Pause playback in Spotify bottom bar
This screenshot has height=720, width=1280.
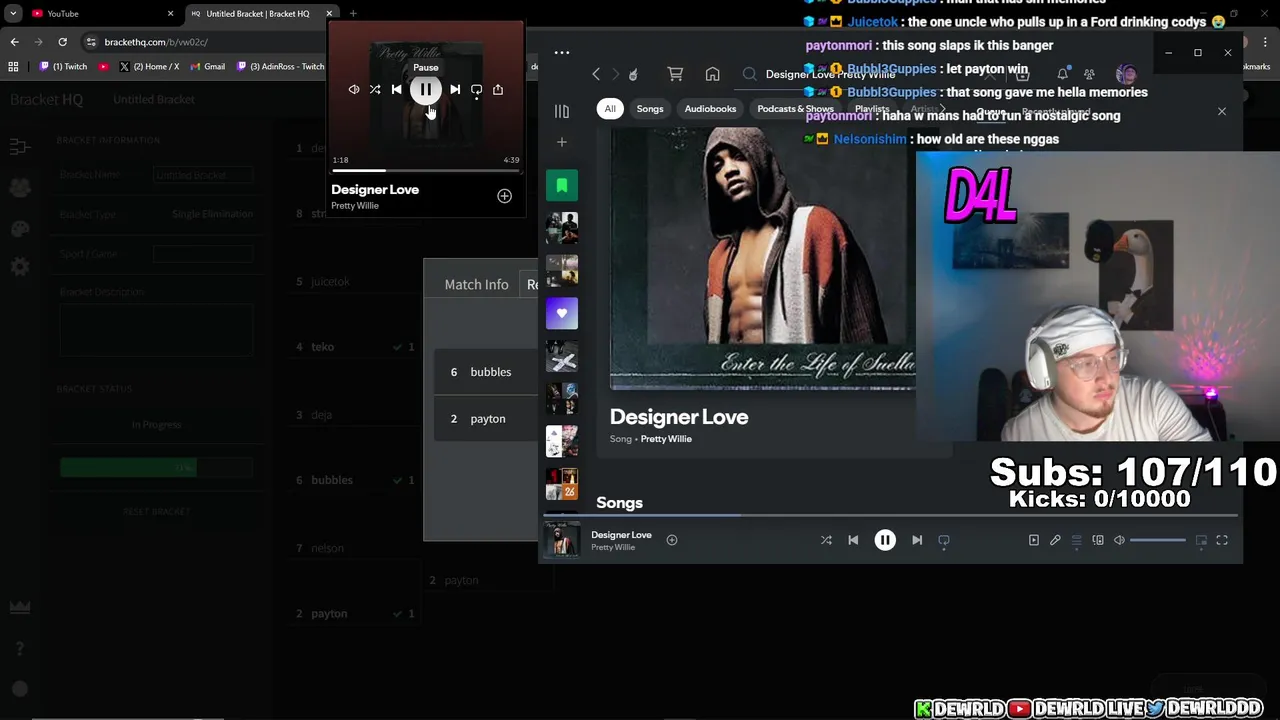[x=885, y=540]
